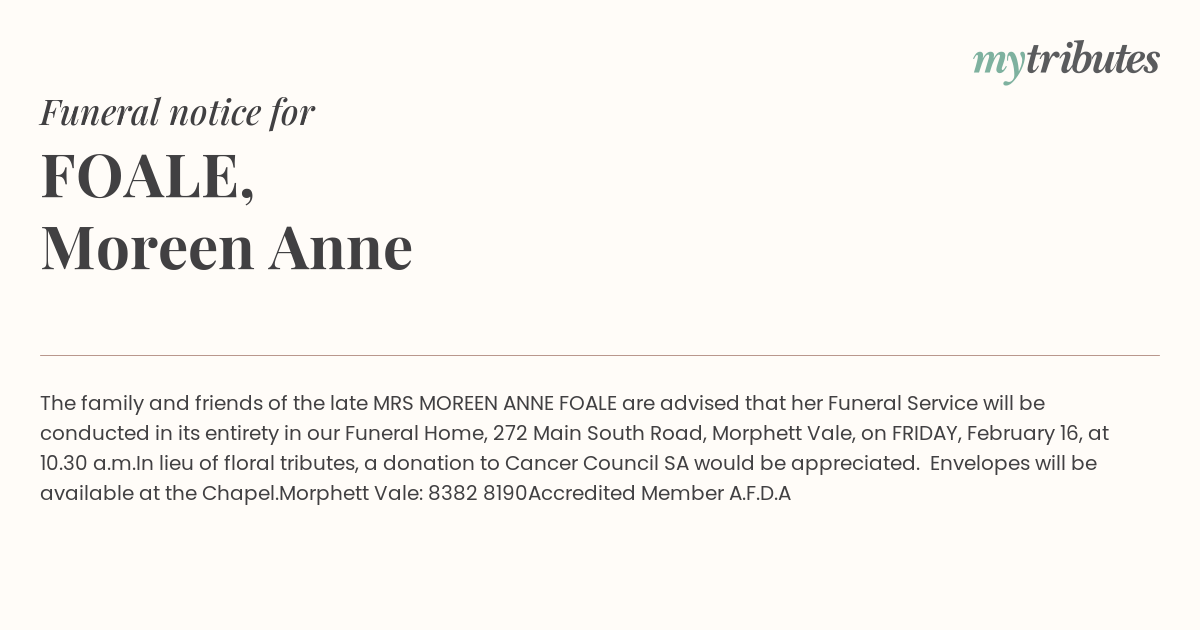
Task: Click the surname "FOALE," in title
Action: (x=148, y=176)
